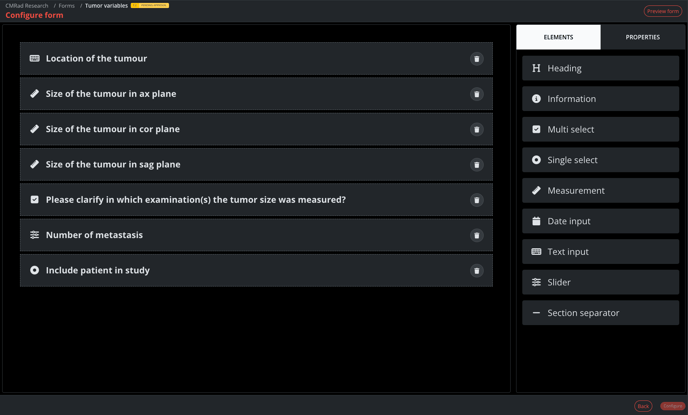Delete the Include patient in study field
The height and width of the screenshot is (415, 688).
(x=477, y=271)
